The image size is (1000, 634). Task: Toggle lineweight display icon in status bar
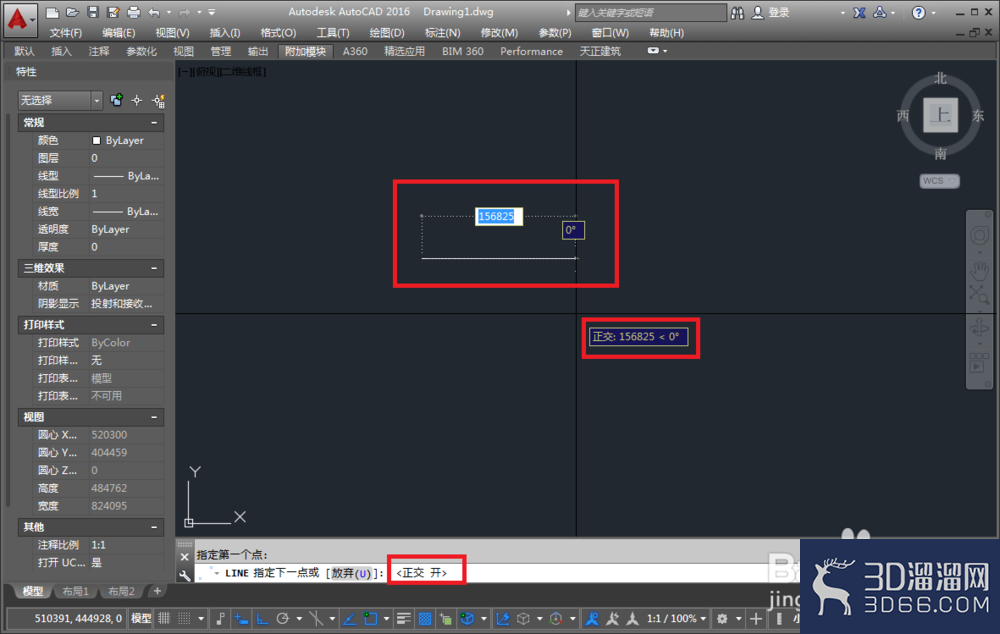click(x=403, y=618)
